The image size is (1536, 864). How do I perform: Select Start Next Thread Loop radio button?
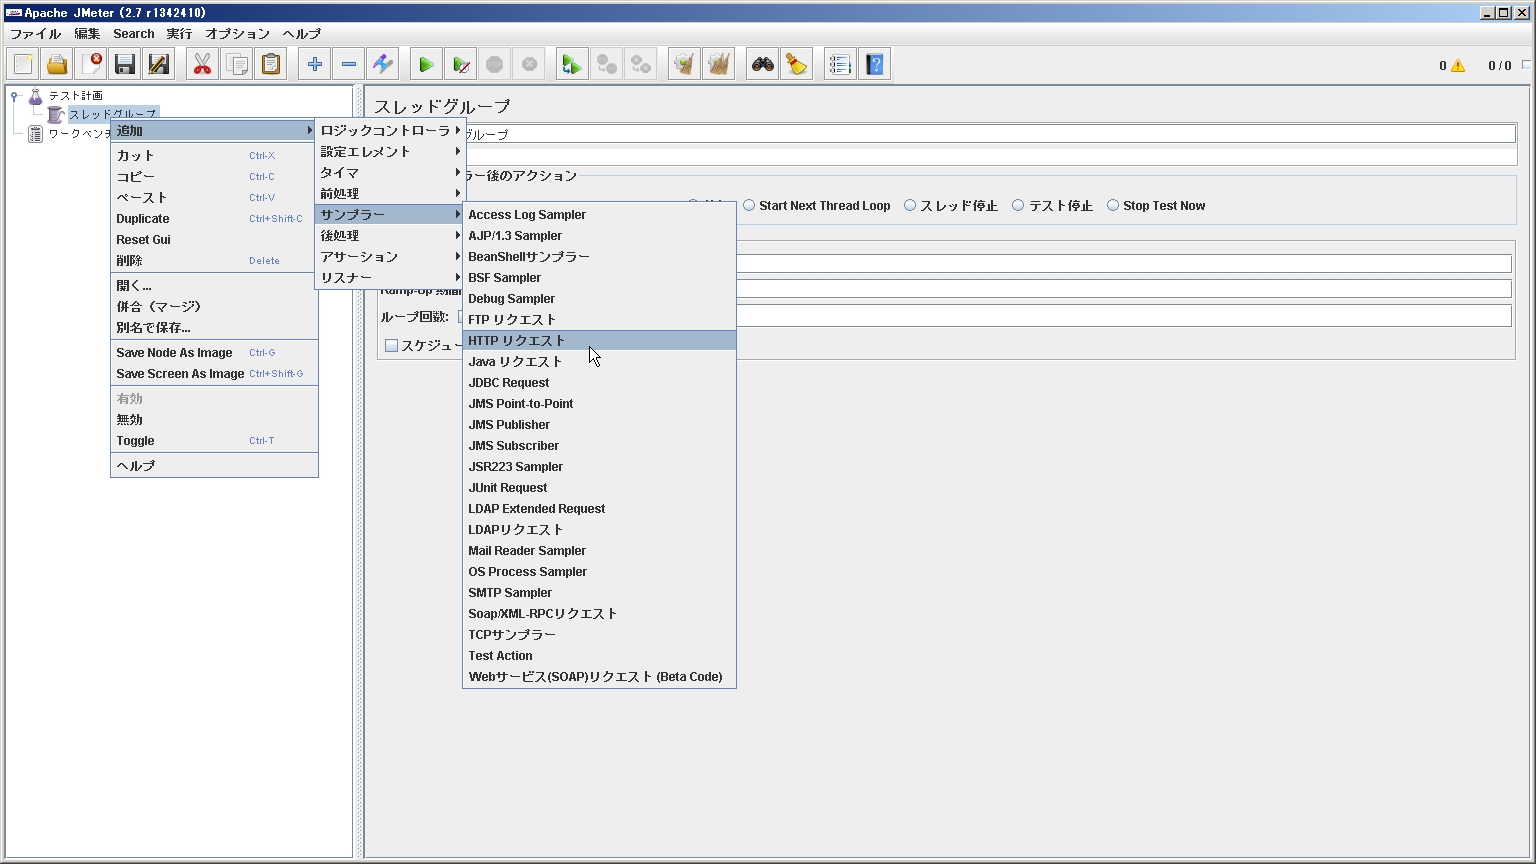pos(749,205)
